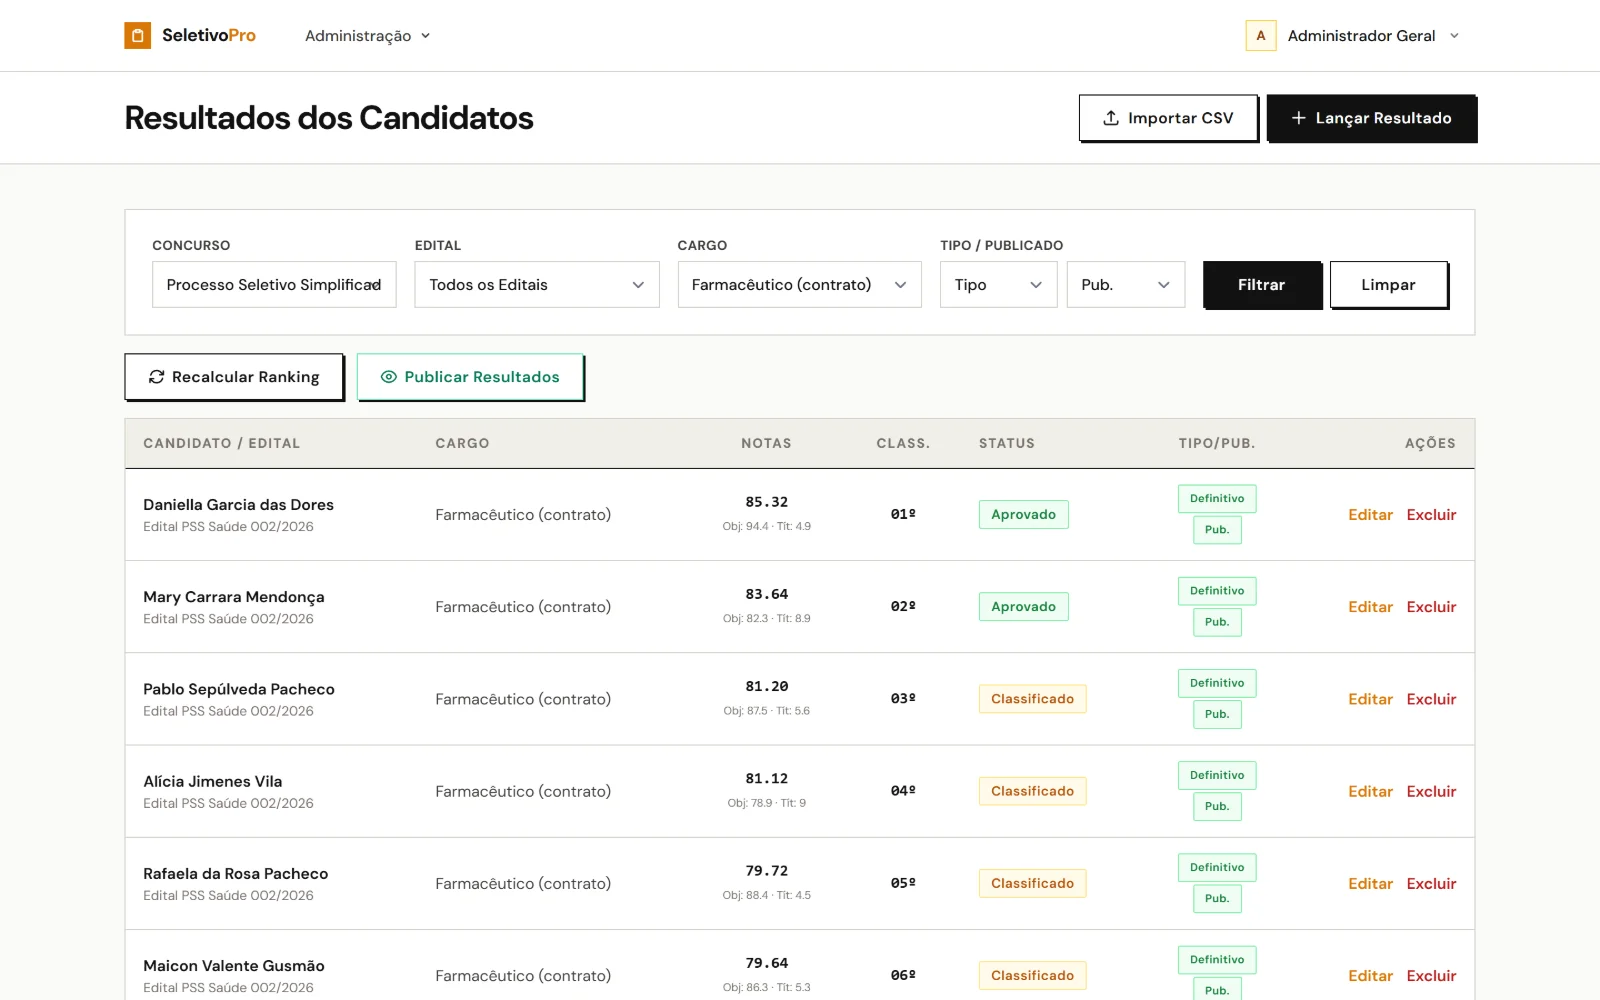Click the score 81.12
This screenshot has width=1600, height=1000.
766,779
